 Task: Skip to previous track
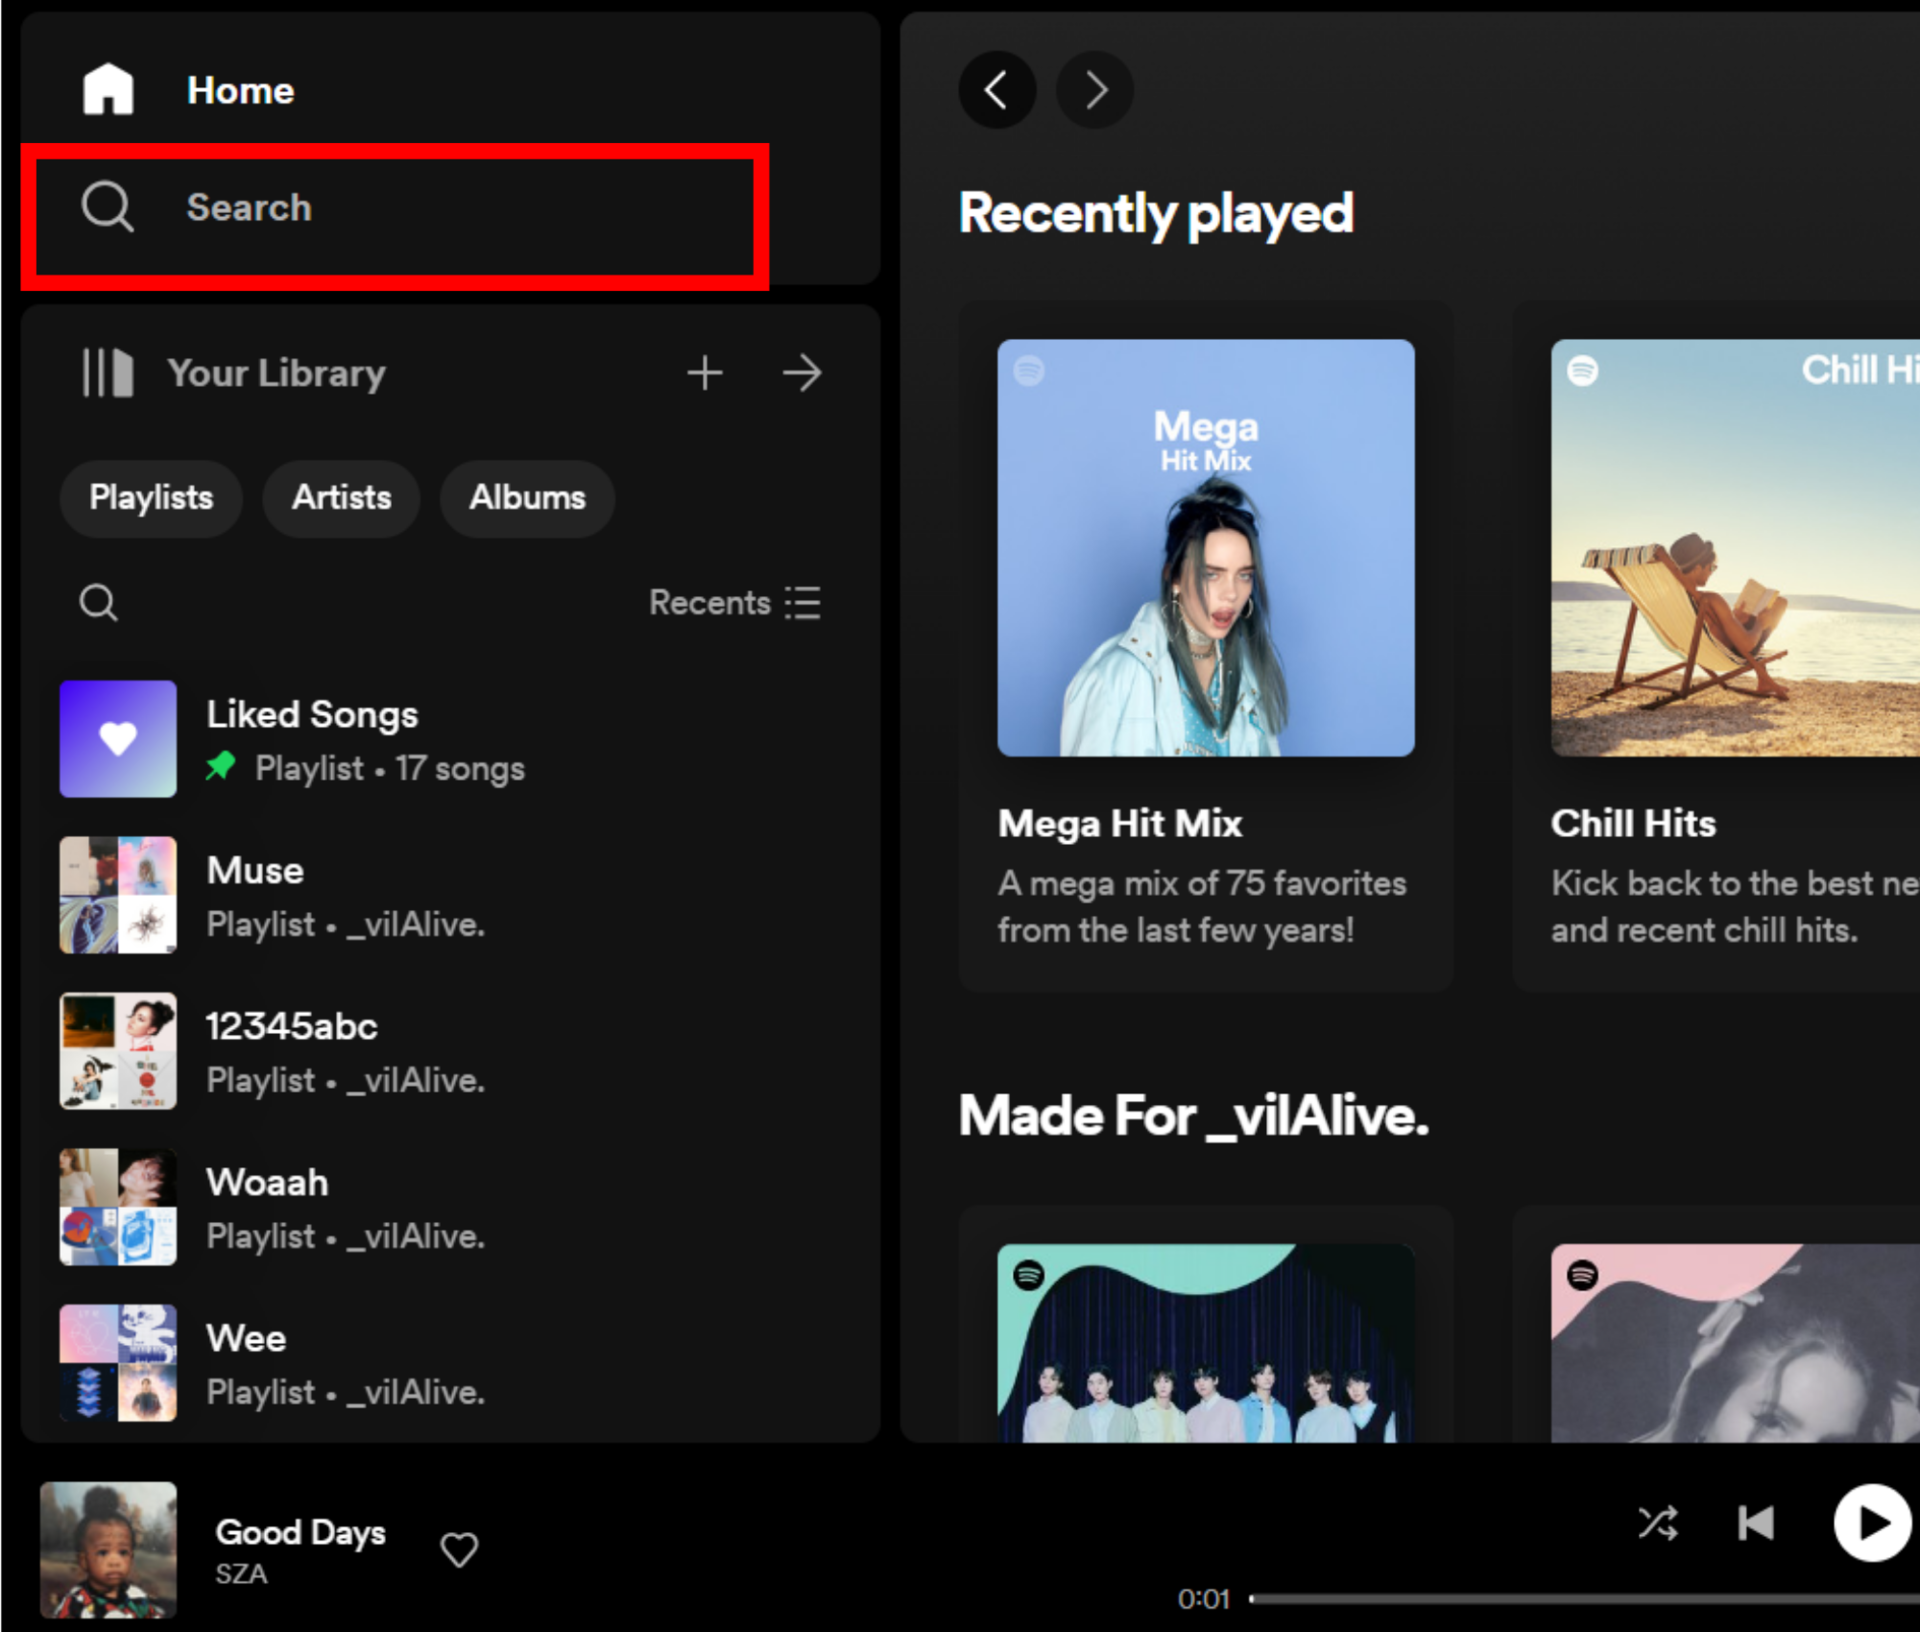[x=1756, y=1523]
